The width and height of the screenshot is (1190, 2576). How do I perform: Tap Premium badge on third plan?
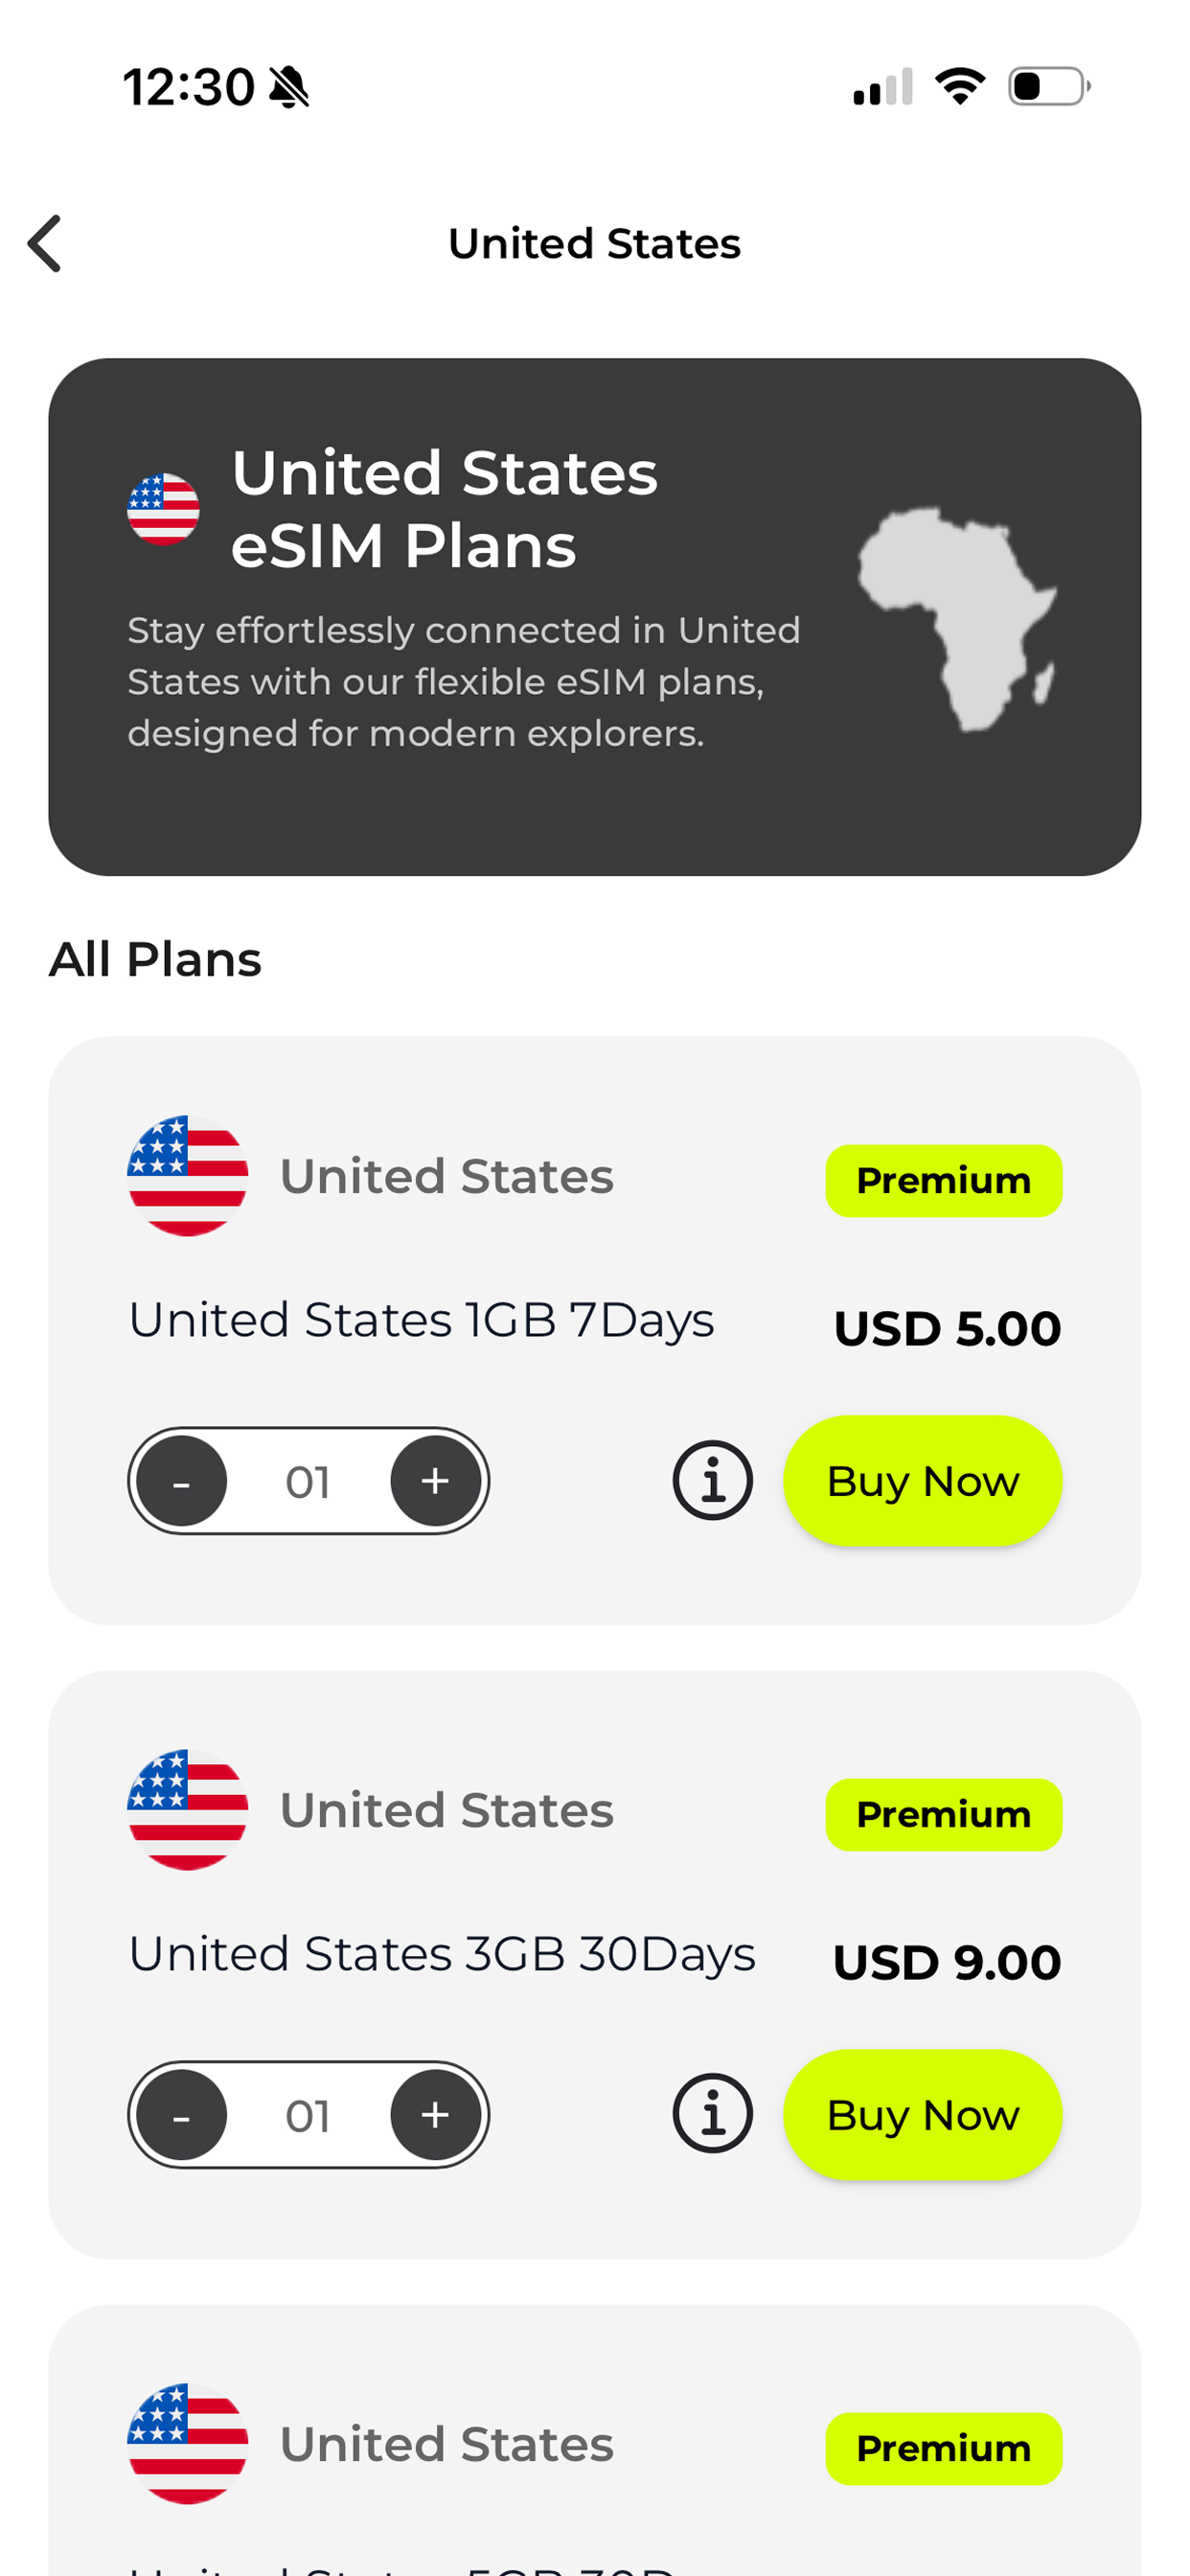(x=943, y=2449)
